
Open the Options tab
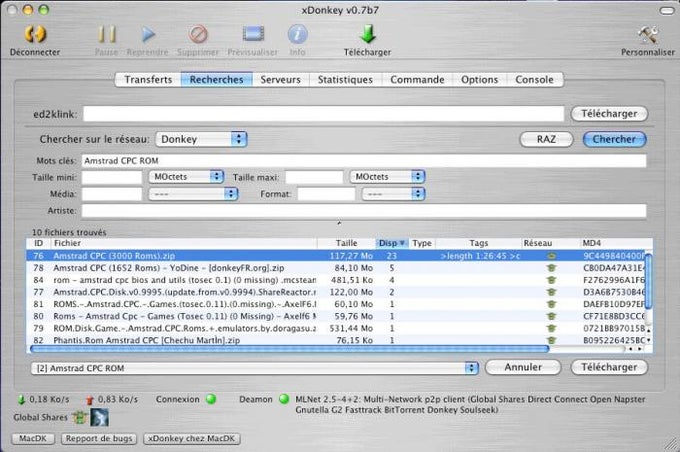[x=480, y=80]
